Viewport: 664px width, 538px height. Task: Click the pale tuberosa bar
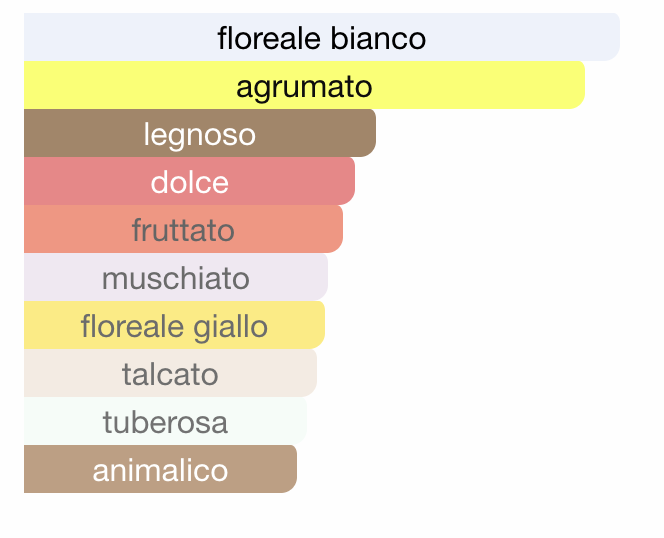pos(166,421)
